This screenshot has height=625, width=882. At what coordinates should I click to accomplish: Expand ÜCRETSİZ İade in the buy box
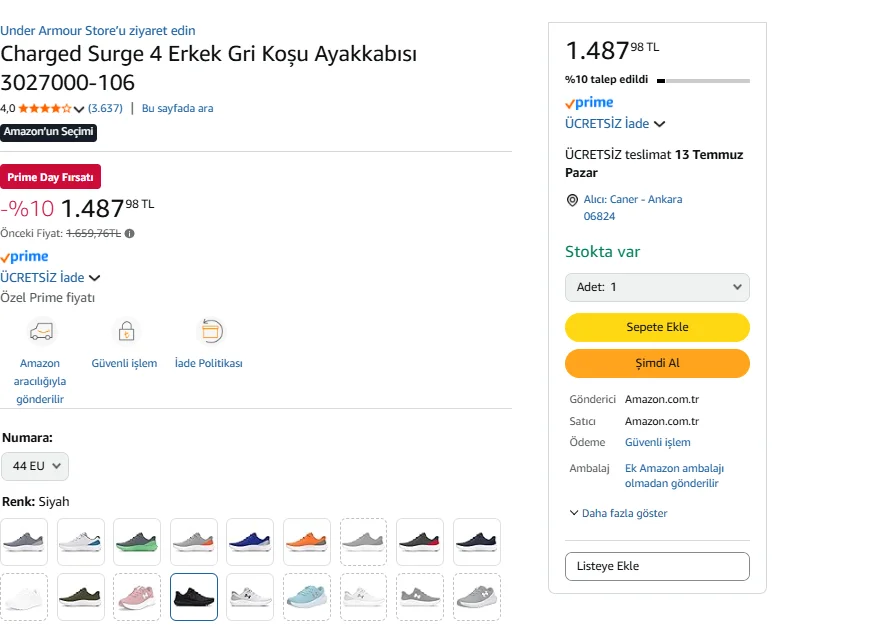click(x=615, y=124)
